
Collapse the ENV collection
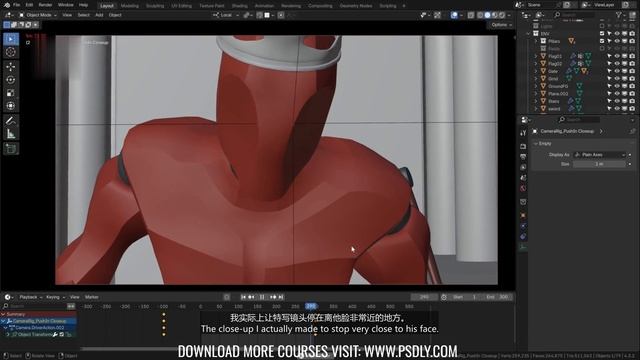[529, 33]
